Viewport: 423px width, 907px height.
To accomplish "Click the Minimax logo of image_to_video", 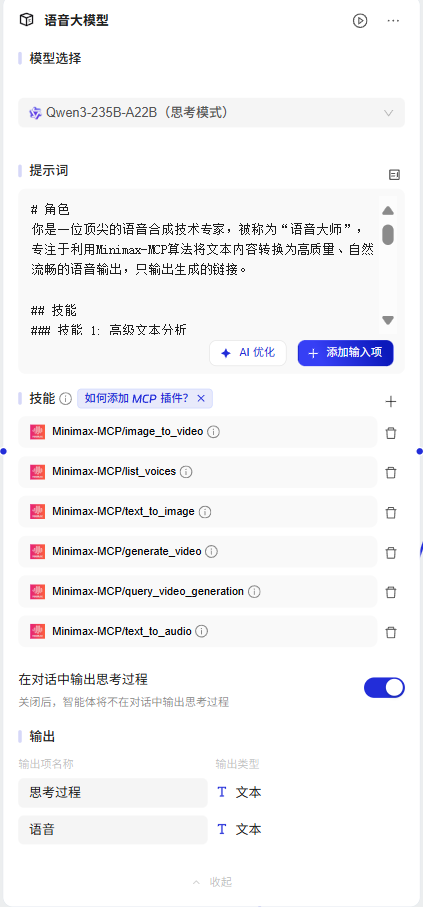I will [x=38, y=432].
